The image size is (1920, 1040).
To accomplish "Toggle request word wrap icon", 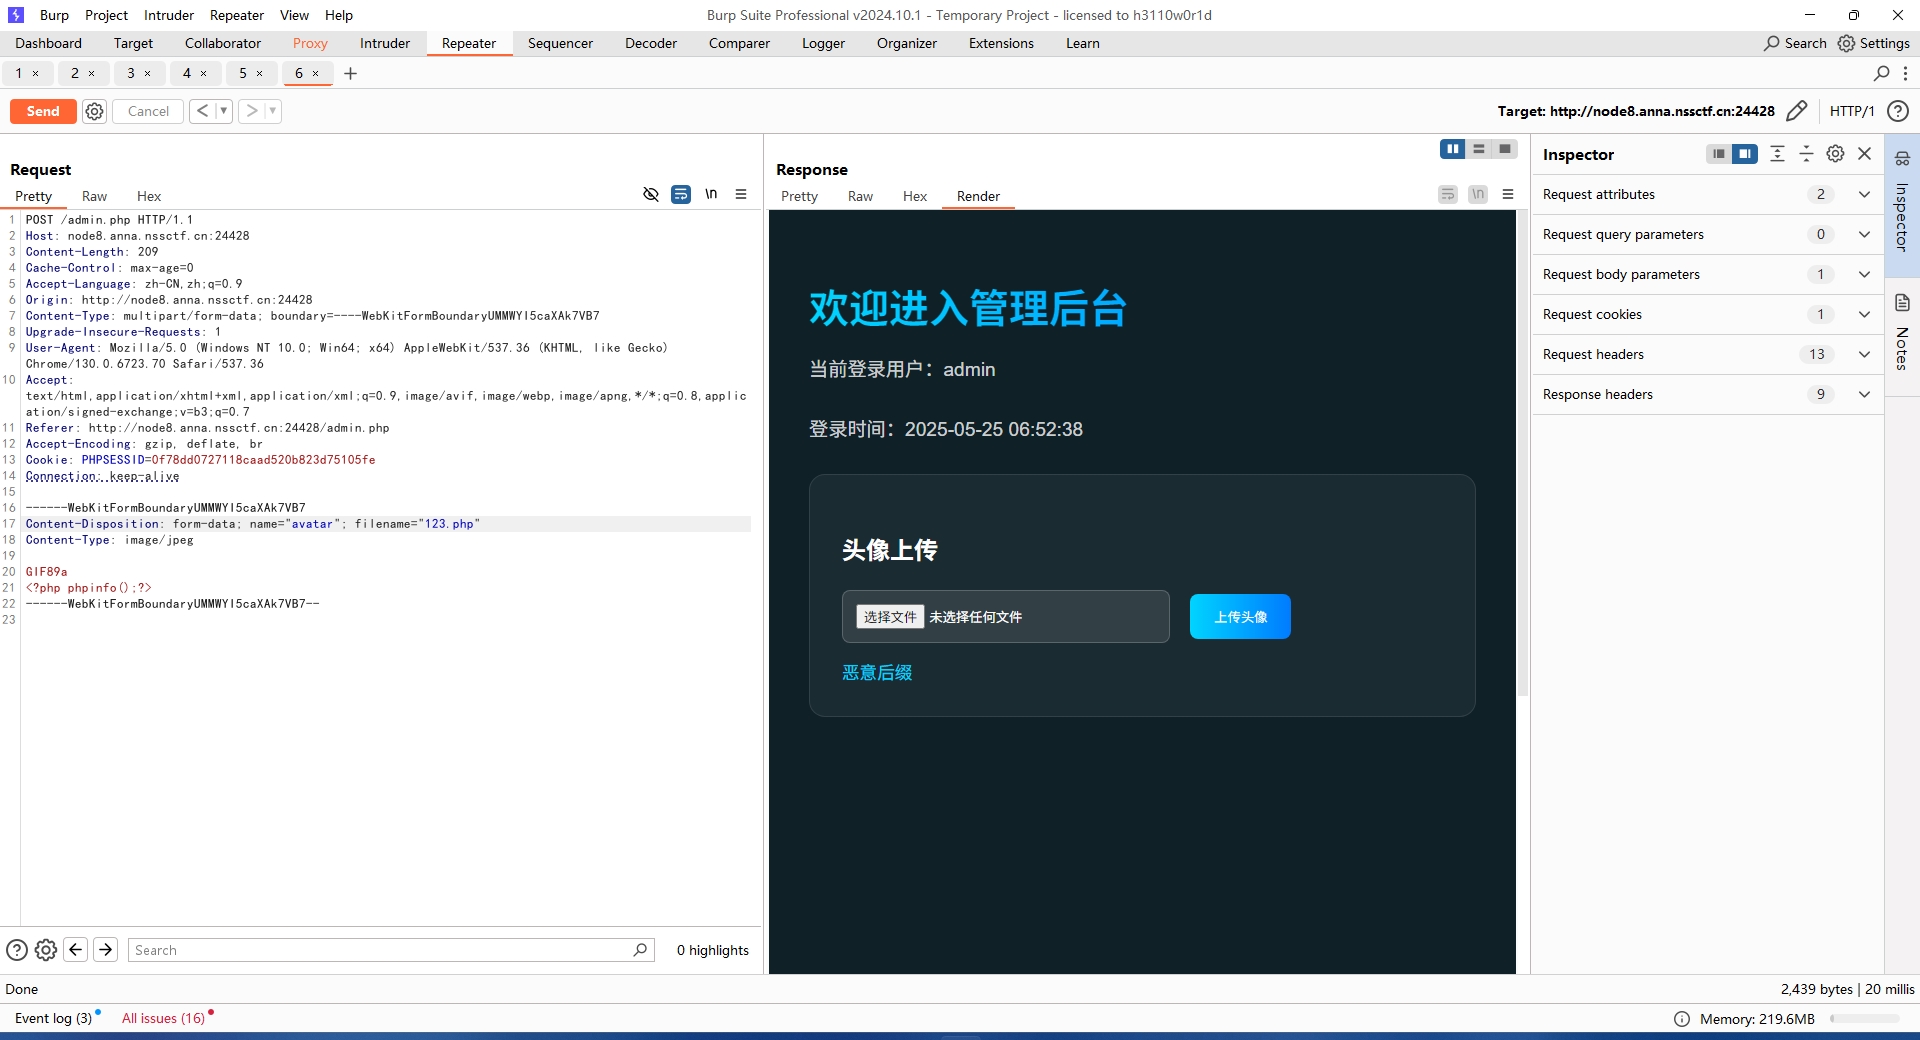I will point(681,194).
